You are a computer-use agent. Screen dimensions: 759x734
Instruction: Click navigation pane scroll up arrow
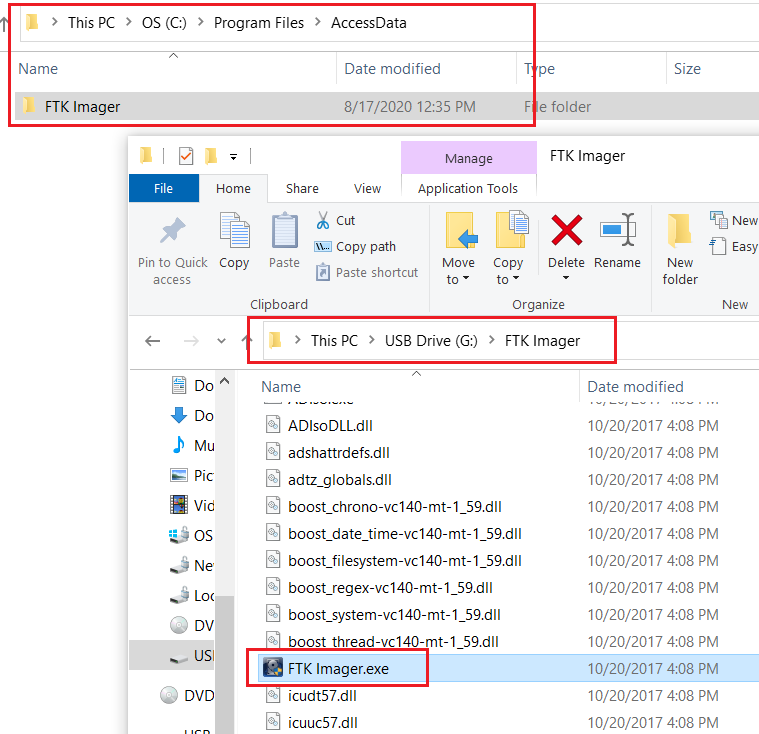(225, 381)
